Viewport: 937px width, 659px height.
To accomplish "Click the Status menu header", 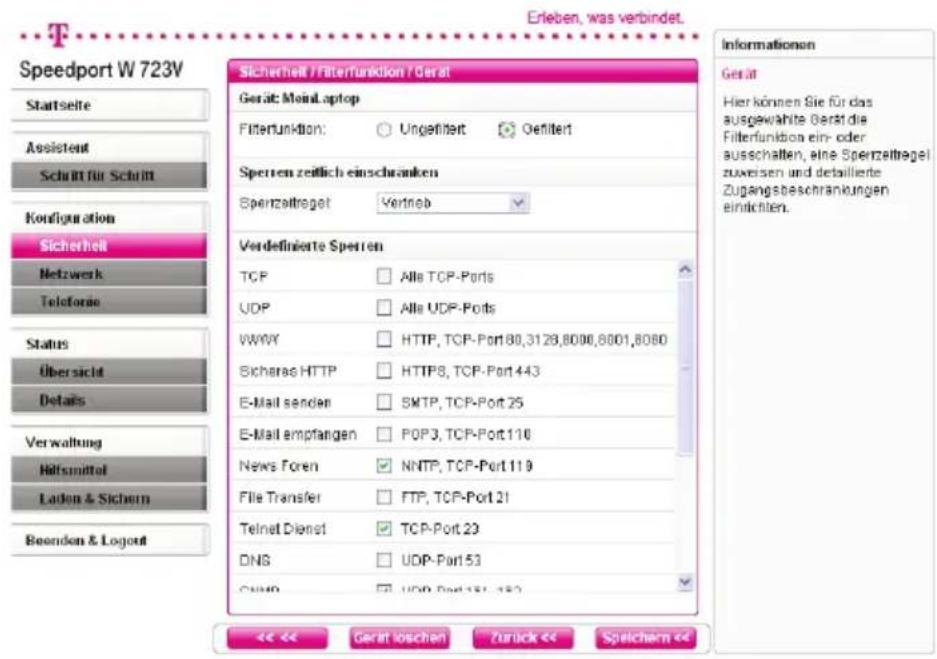I will click(x=110, y=344).
